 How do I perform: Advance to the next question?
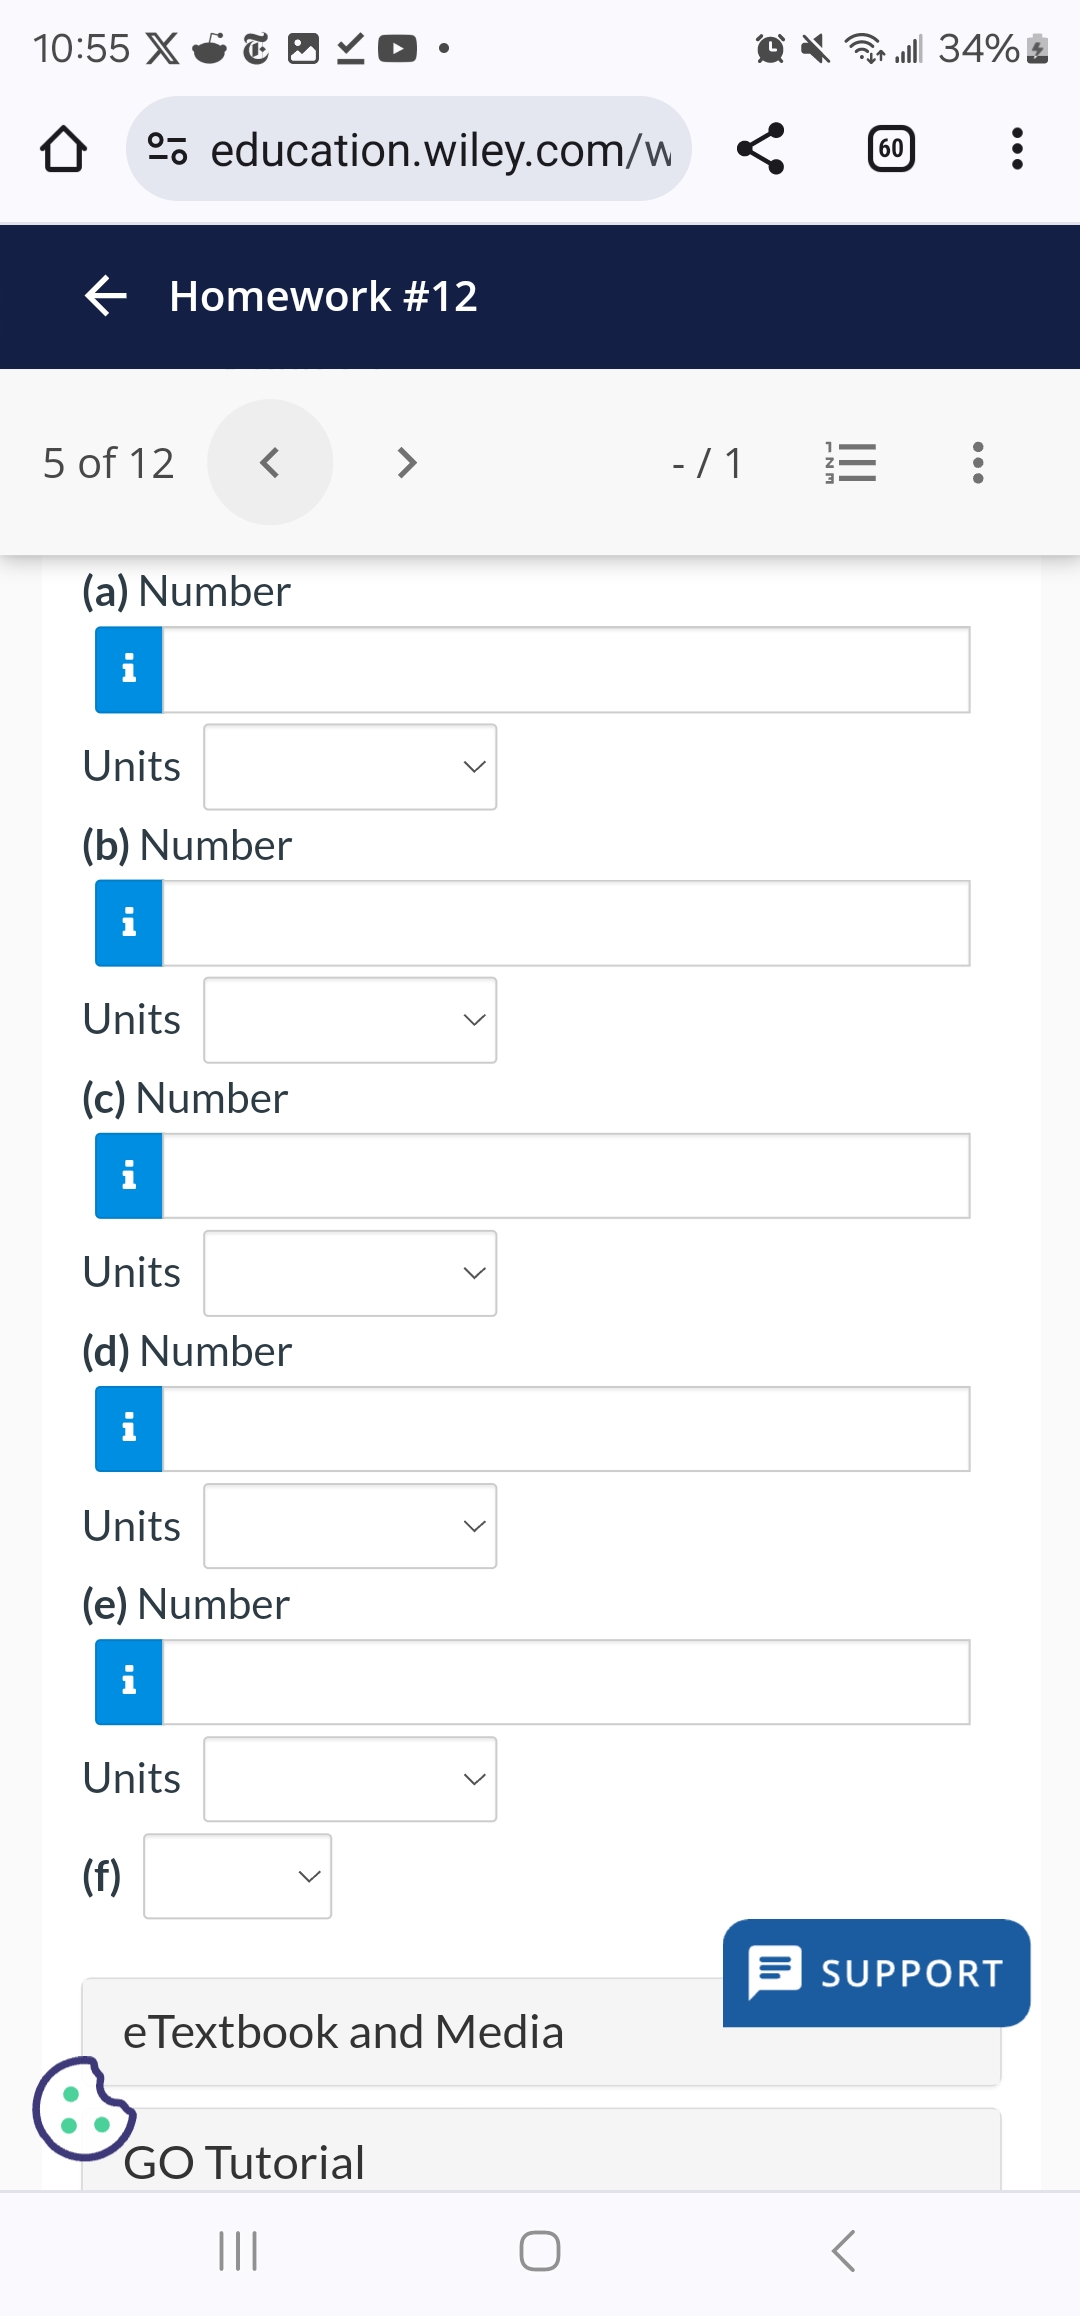405,462
